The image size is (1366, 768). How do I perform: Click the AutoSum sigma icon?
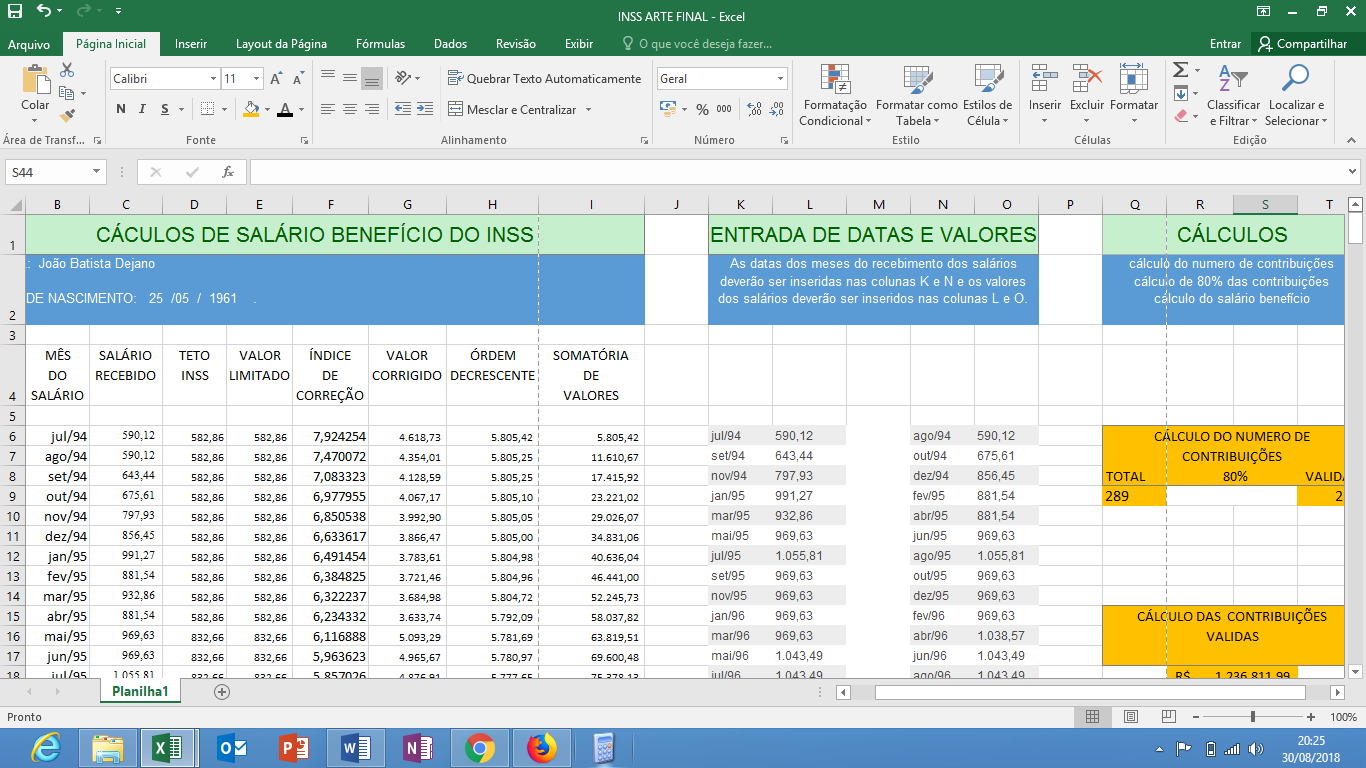(x=1180, y=70)
